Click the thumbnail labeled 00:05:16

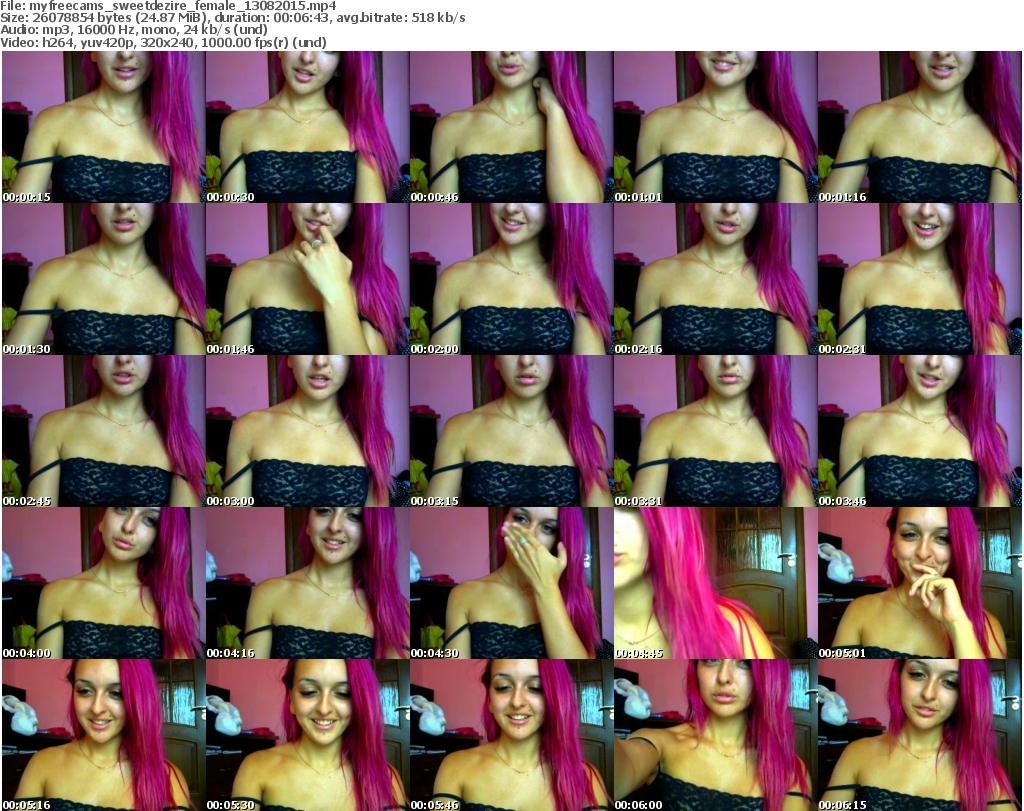pyautogui.click(x=103, y=735)
